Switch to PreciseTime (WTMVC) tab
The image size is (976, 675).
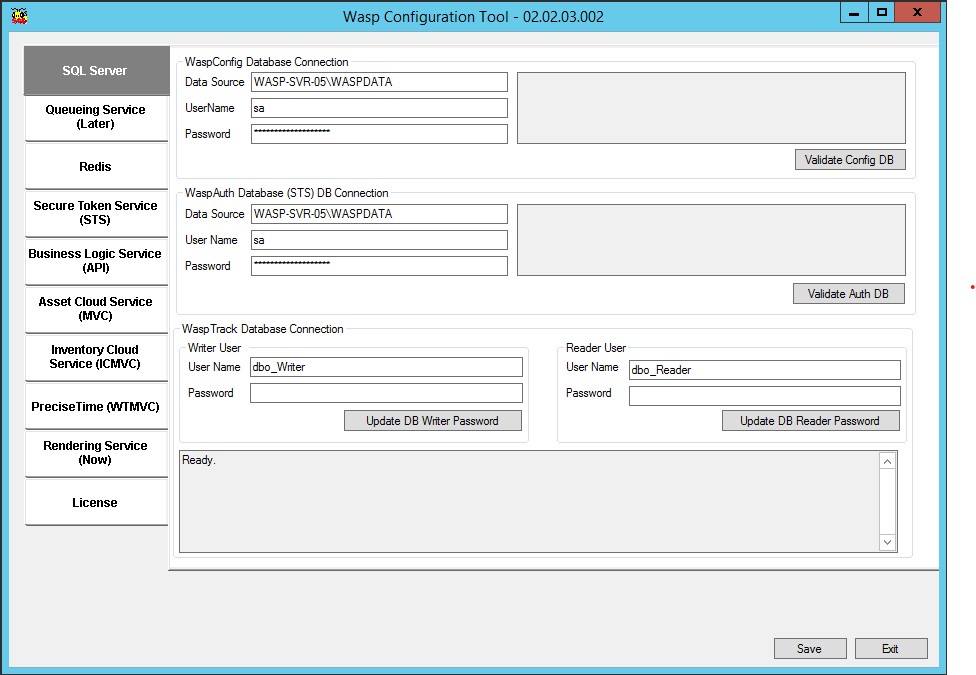pyautogui.click(x=96, y=407)
